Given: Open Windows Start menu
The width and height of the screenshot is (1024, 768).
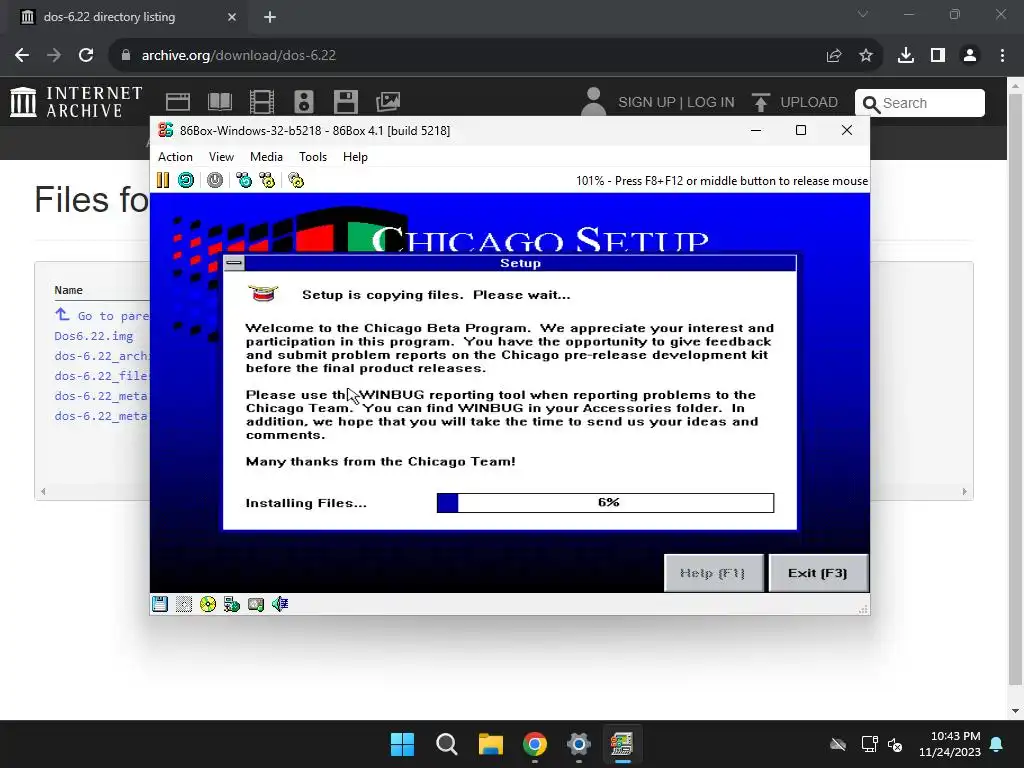Looking at the screenshot, I should (402, 744).
